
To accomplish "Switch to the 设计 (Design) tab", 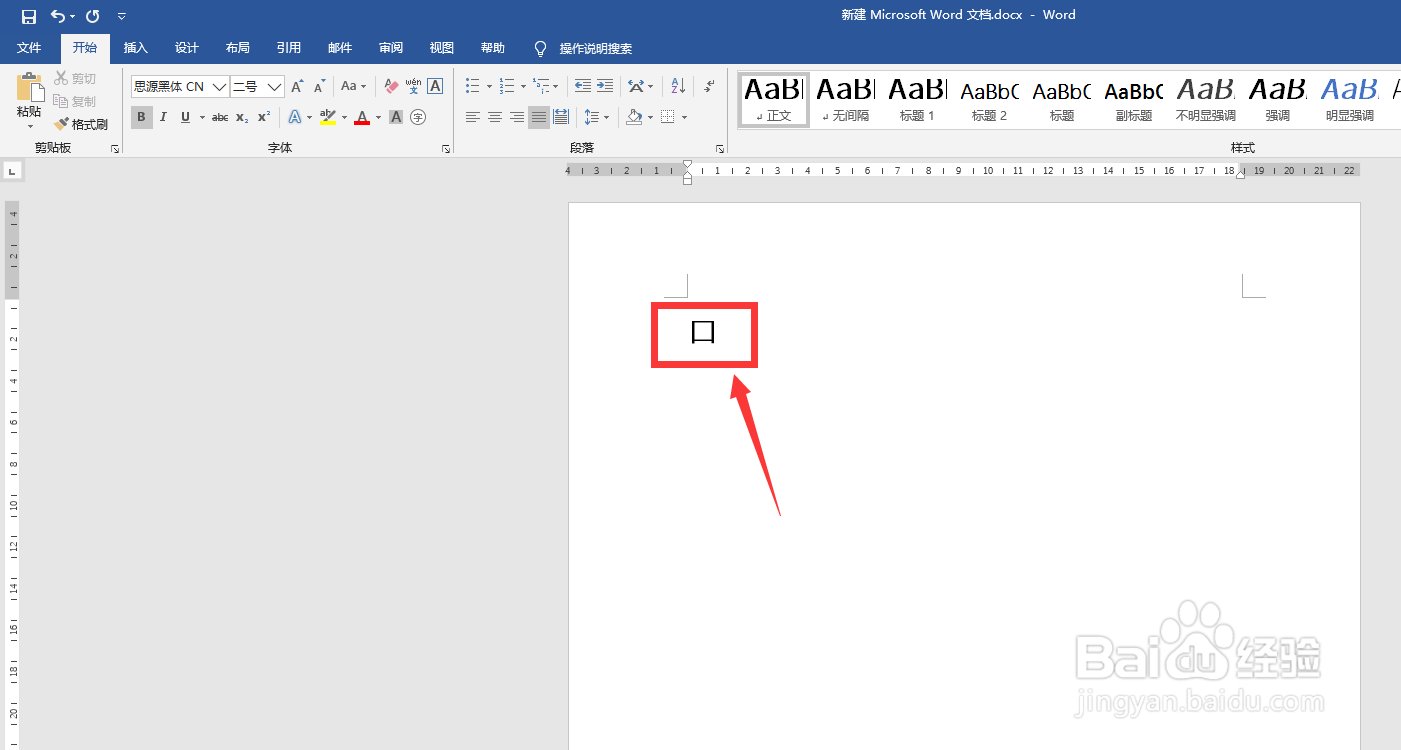I will (x=186, y=48).
